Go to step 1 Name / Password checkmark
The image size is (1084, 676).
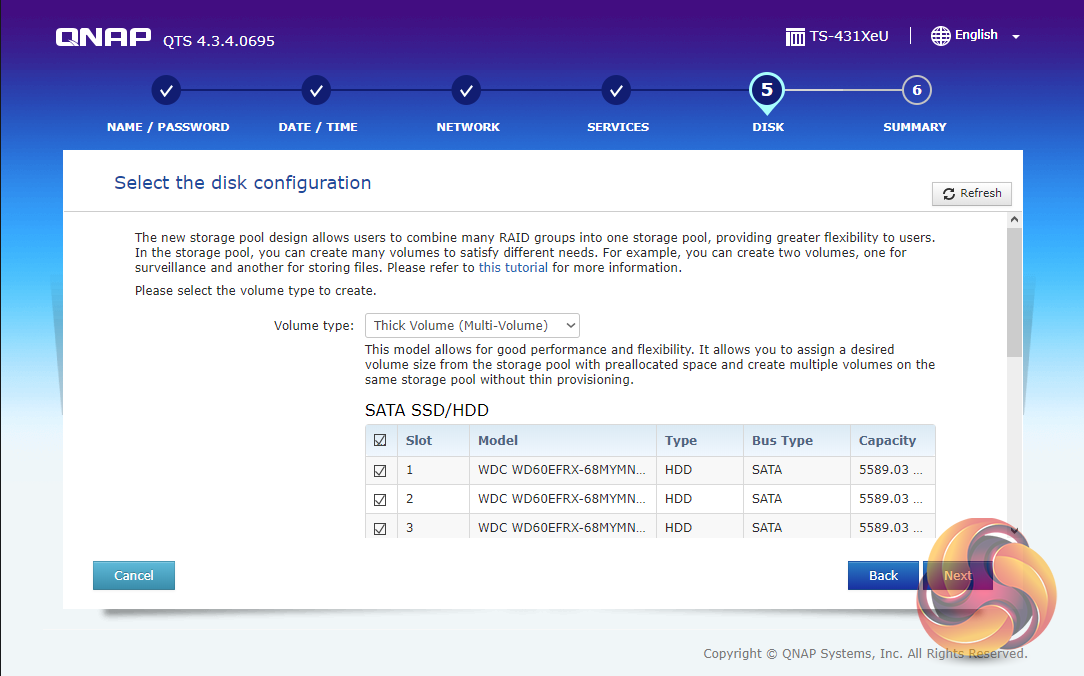pos(167,91)
